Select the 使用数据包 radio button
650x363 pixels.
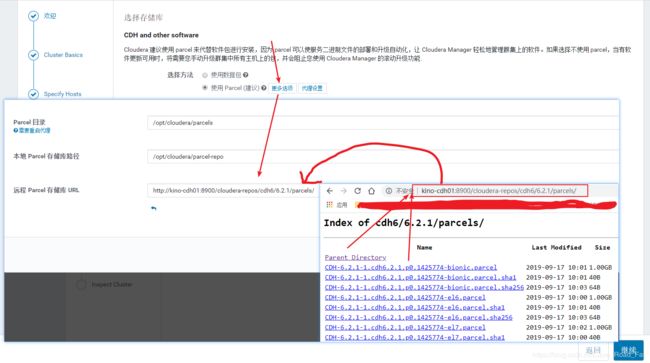coord(205,75)
